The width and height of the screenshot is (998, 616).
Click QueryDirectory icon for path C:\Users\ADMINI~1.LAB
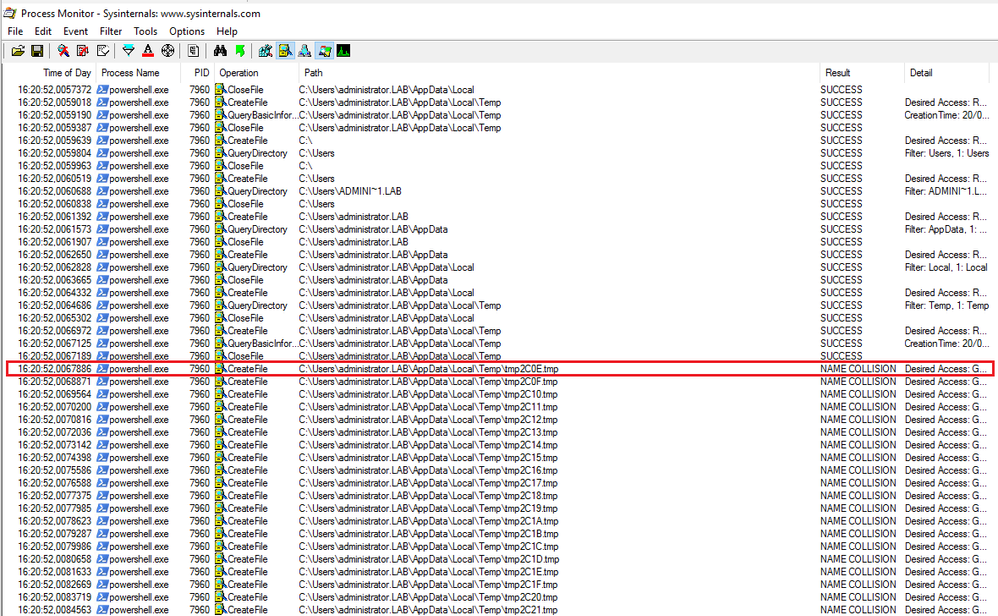click(220, 191)
